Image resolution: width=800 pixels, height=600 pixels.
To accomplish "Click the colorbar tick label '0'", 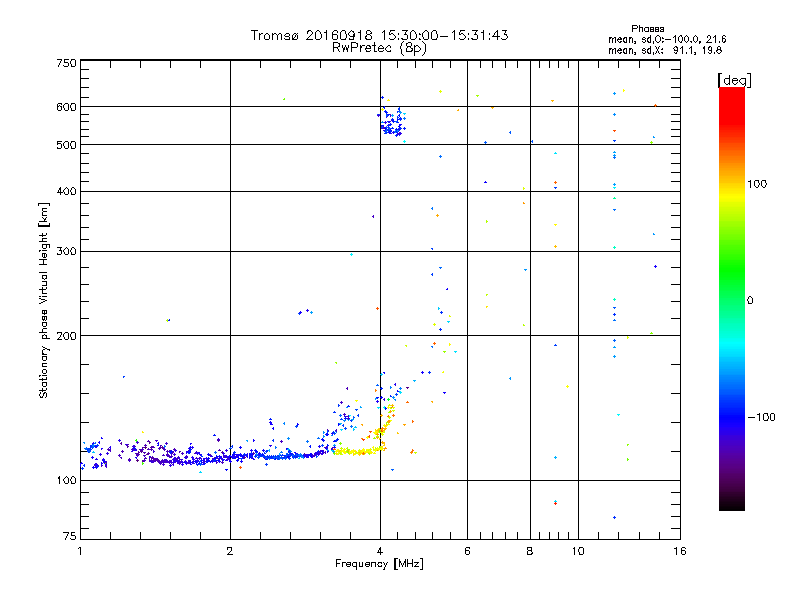I will tap(750, 301).
